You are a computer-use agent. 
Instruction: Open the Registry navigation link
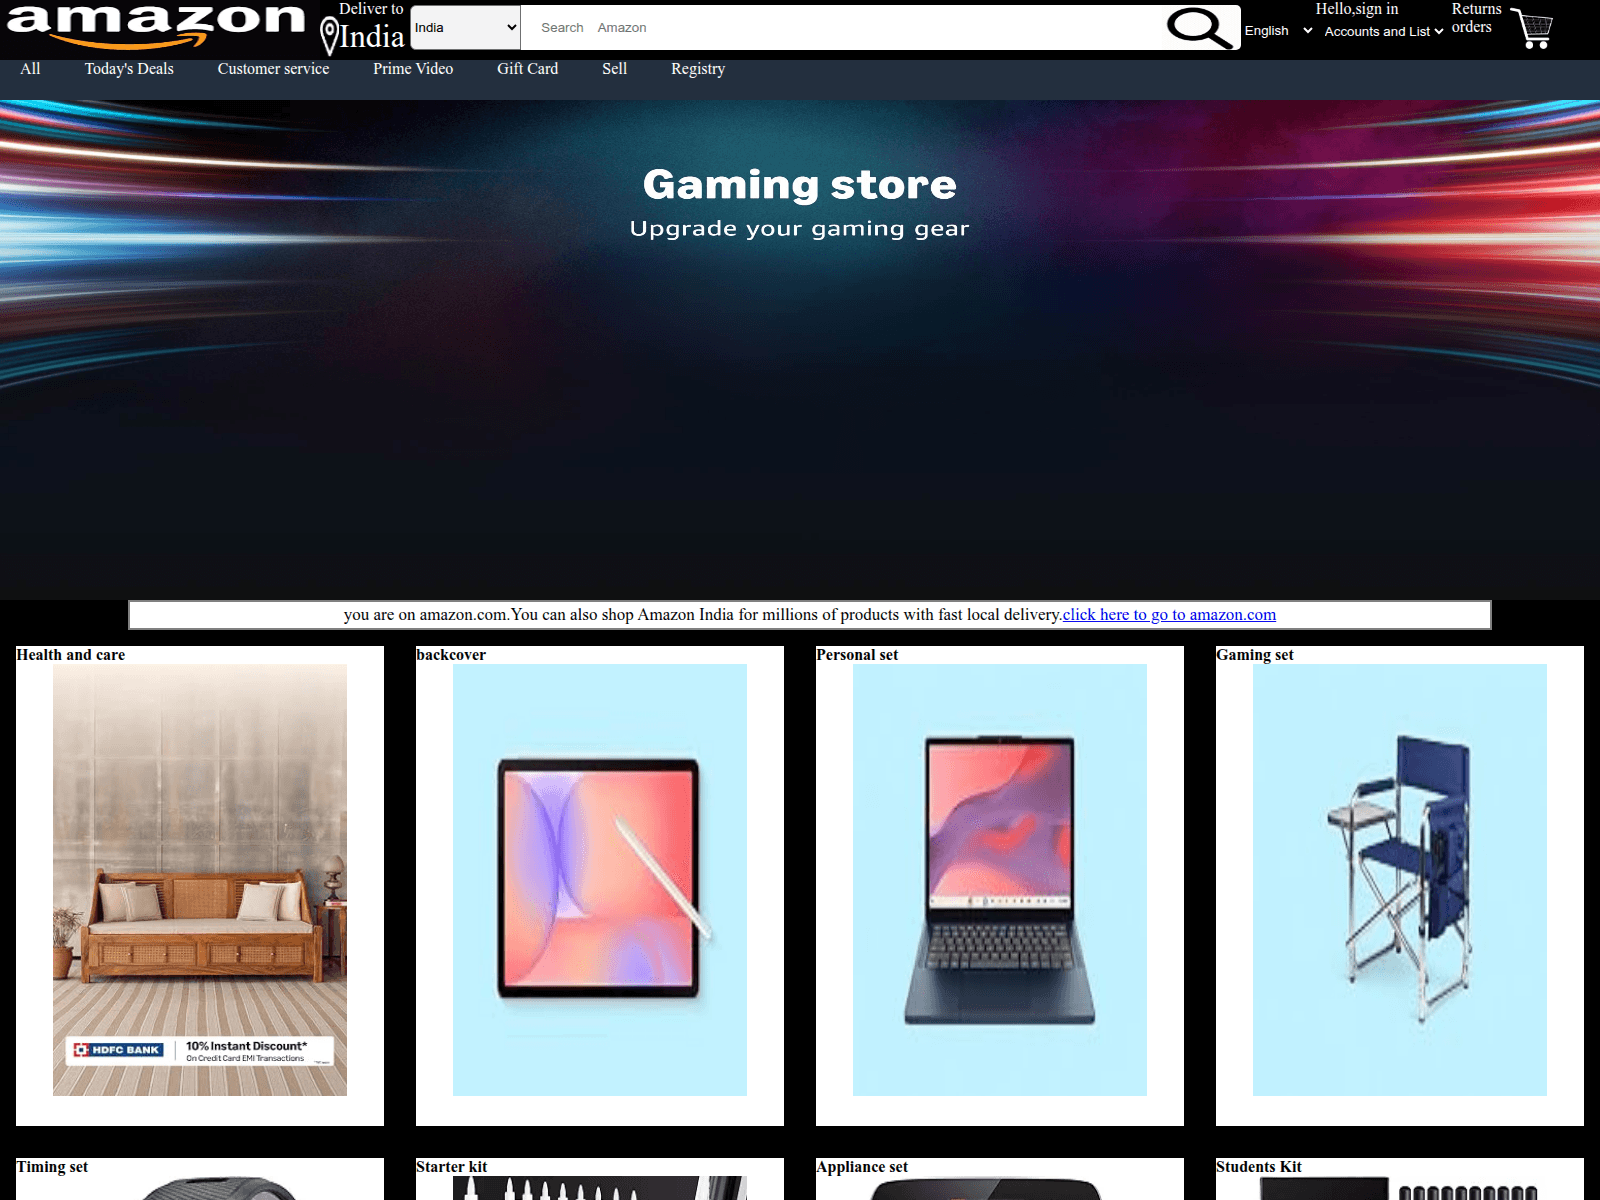698,69
